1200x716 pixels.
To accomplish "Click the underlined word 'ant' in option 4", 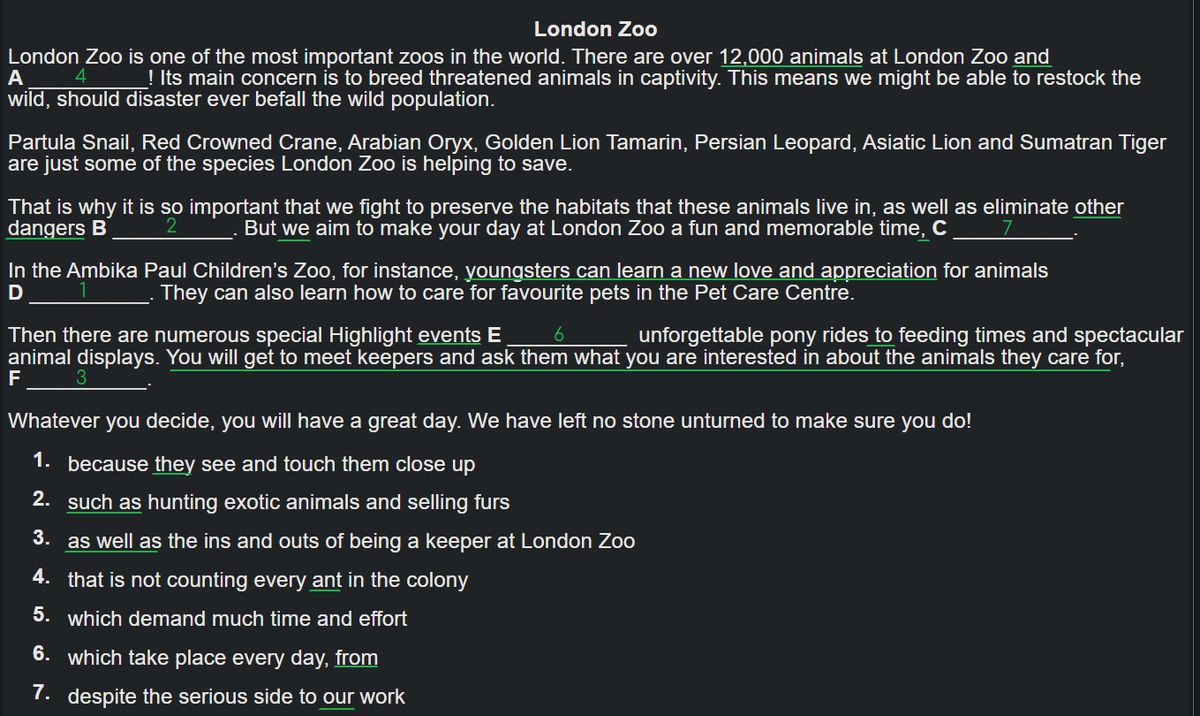I will pyautogui.click(x=326, y=580).
